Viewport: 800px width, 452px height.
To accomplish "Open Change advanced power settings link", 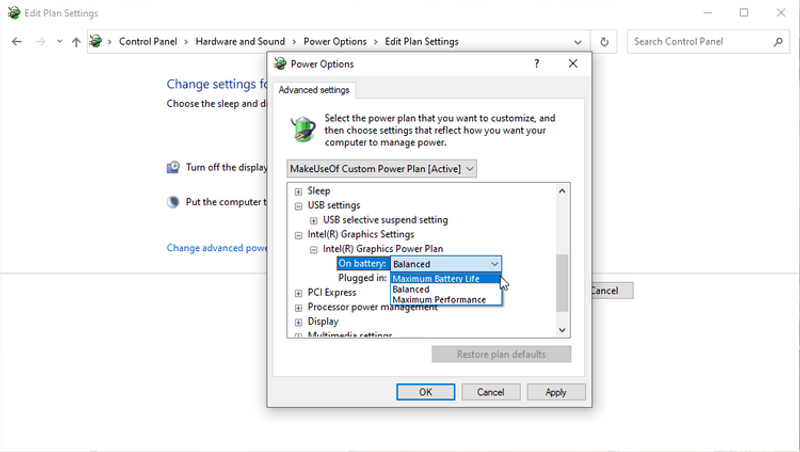I will (x=216, y=248).
